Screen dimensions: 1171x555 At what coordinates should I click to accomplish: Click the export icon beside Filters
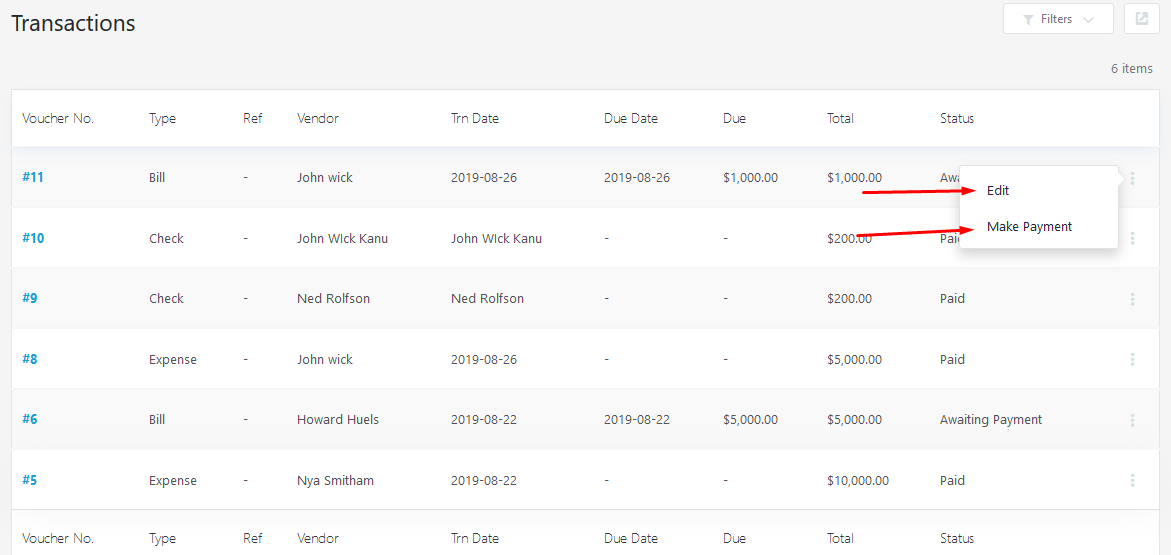click(x=1141, y=19)
